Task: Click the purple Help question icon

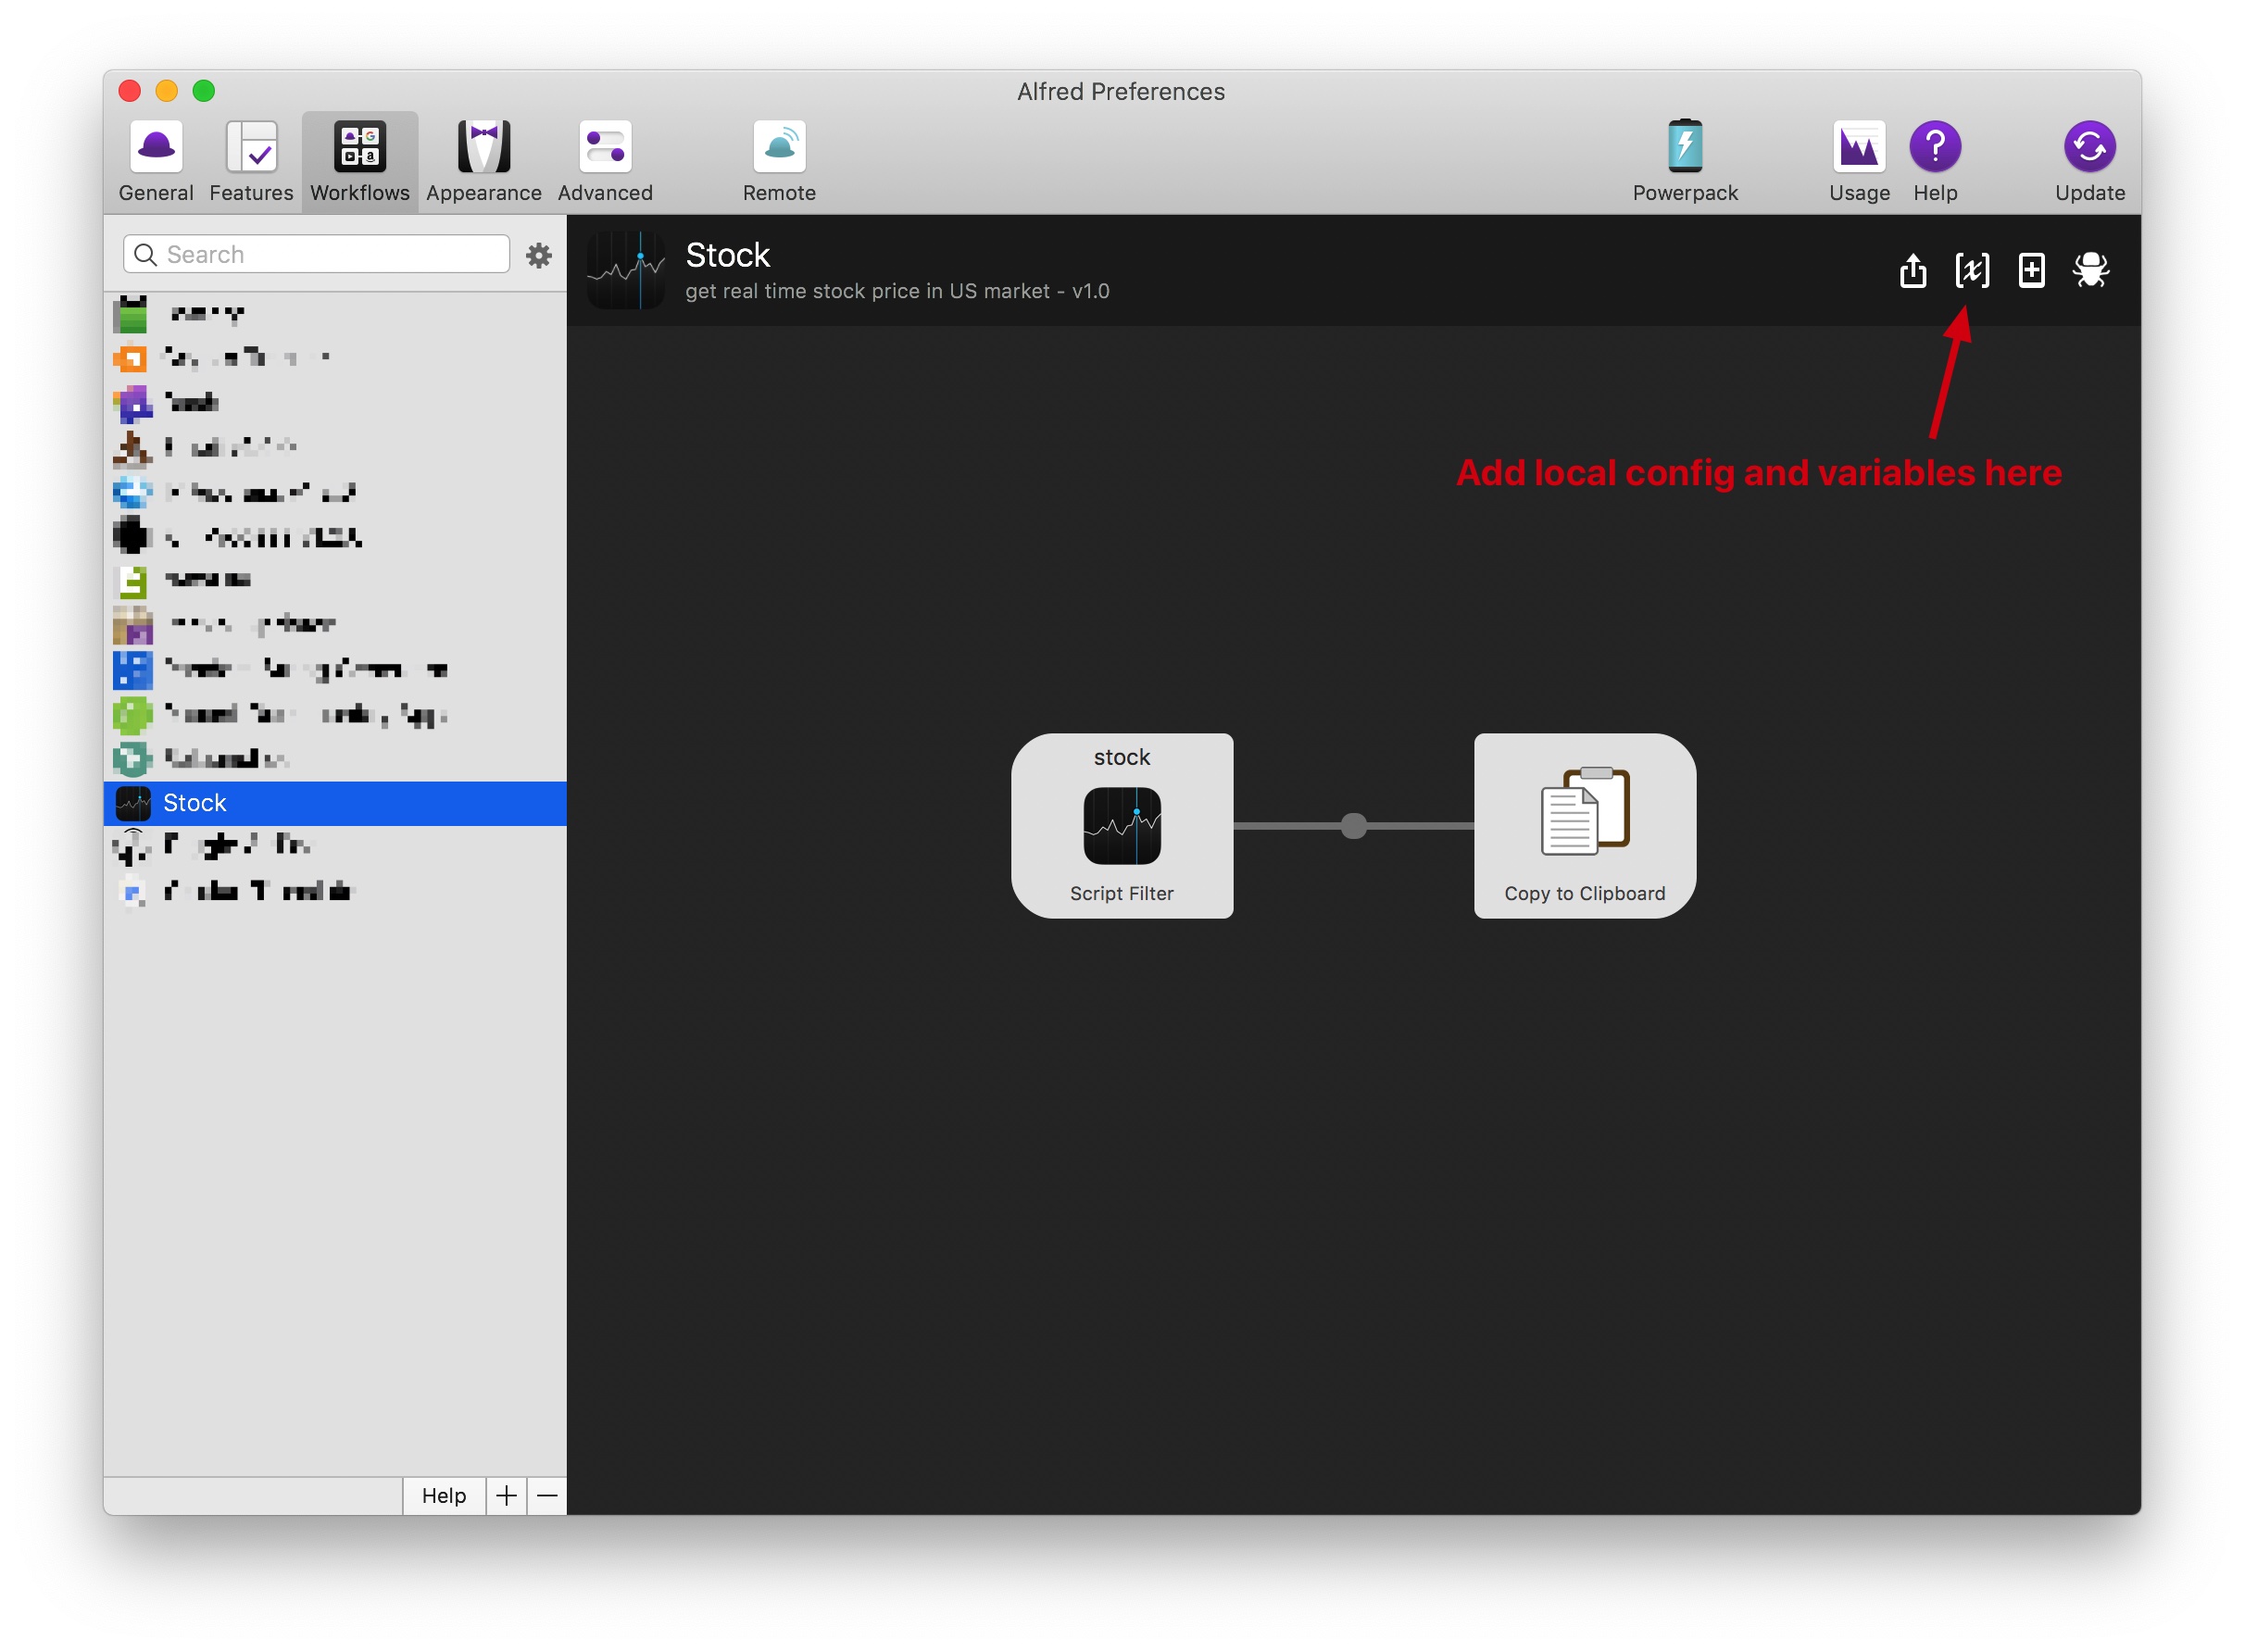Action: 1934,148
